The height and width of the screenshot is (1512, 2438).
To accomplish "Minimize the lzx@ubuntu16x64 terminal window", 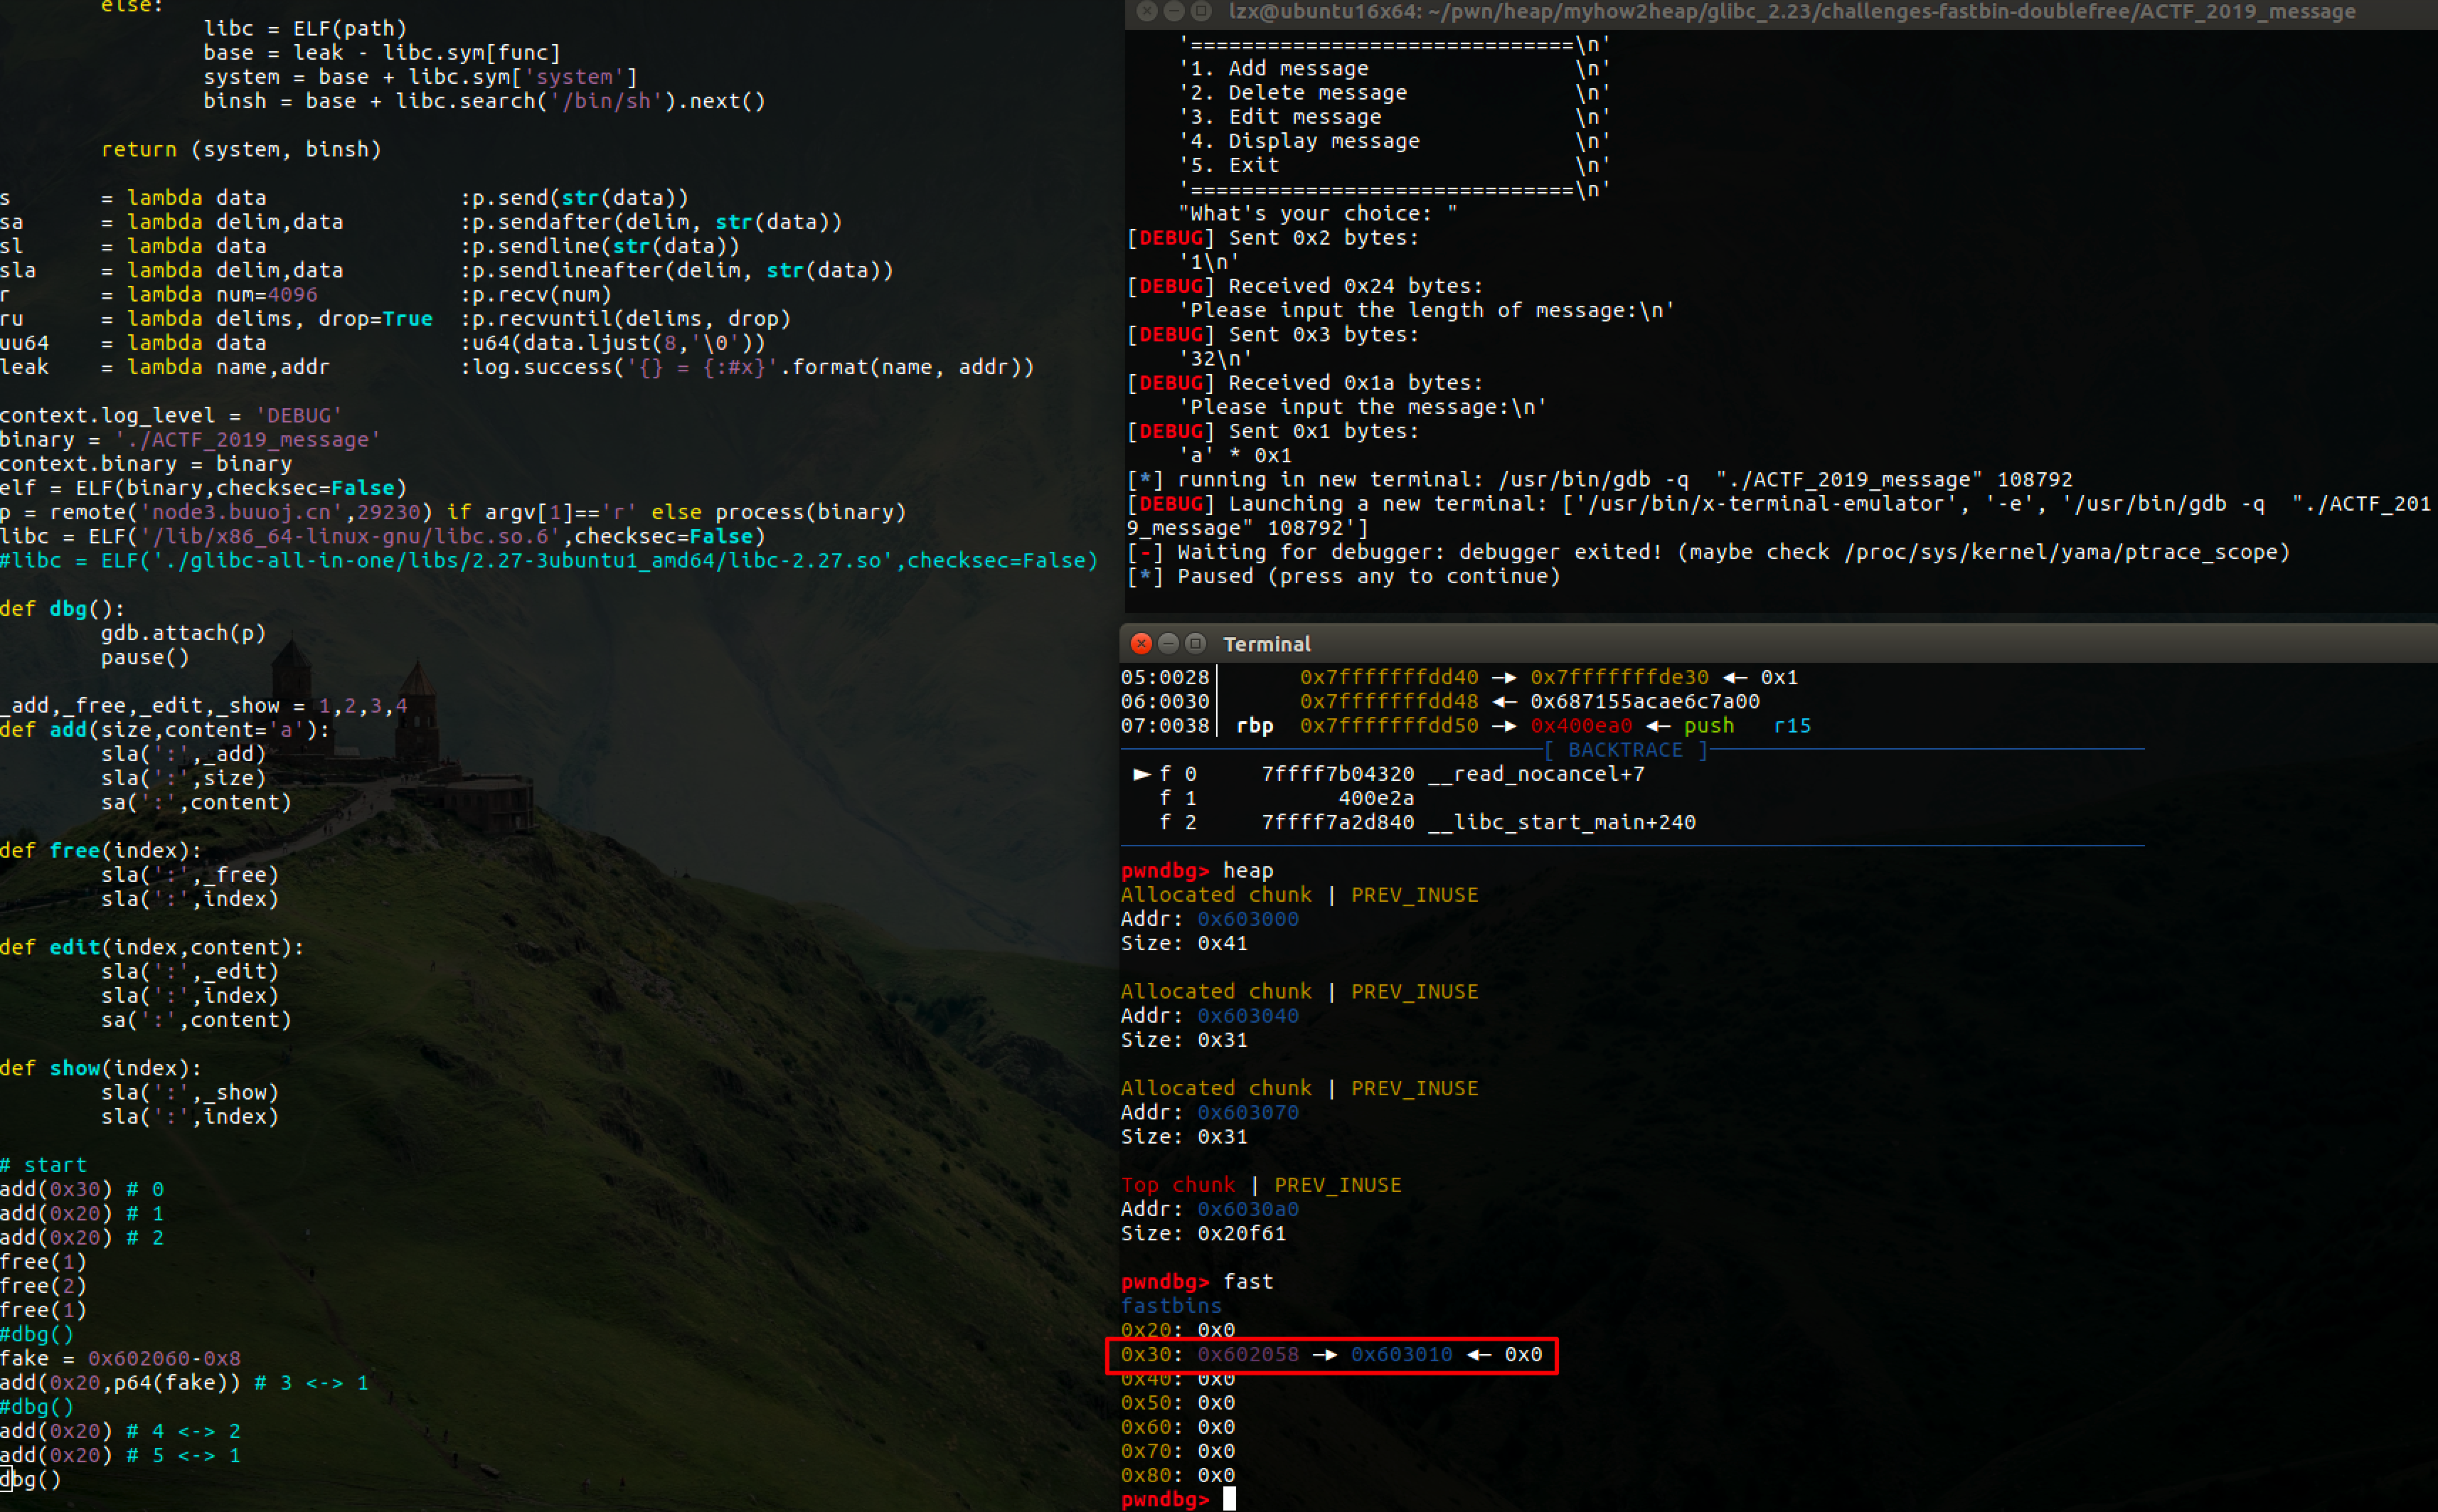I will pyautogui.click(x=1174, y=11).
